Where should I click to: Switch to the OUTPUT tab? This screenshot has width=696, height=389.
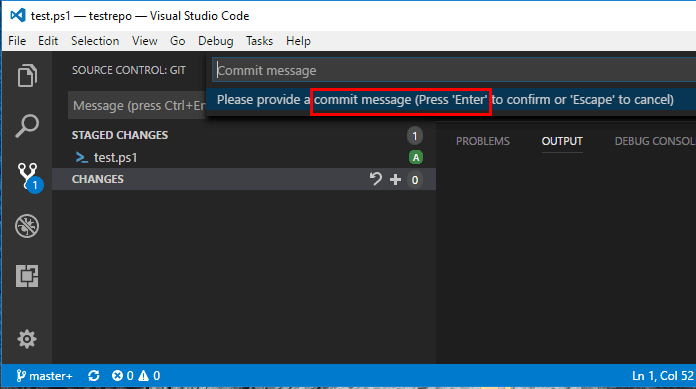tap(562, 141)
